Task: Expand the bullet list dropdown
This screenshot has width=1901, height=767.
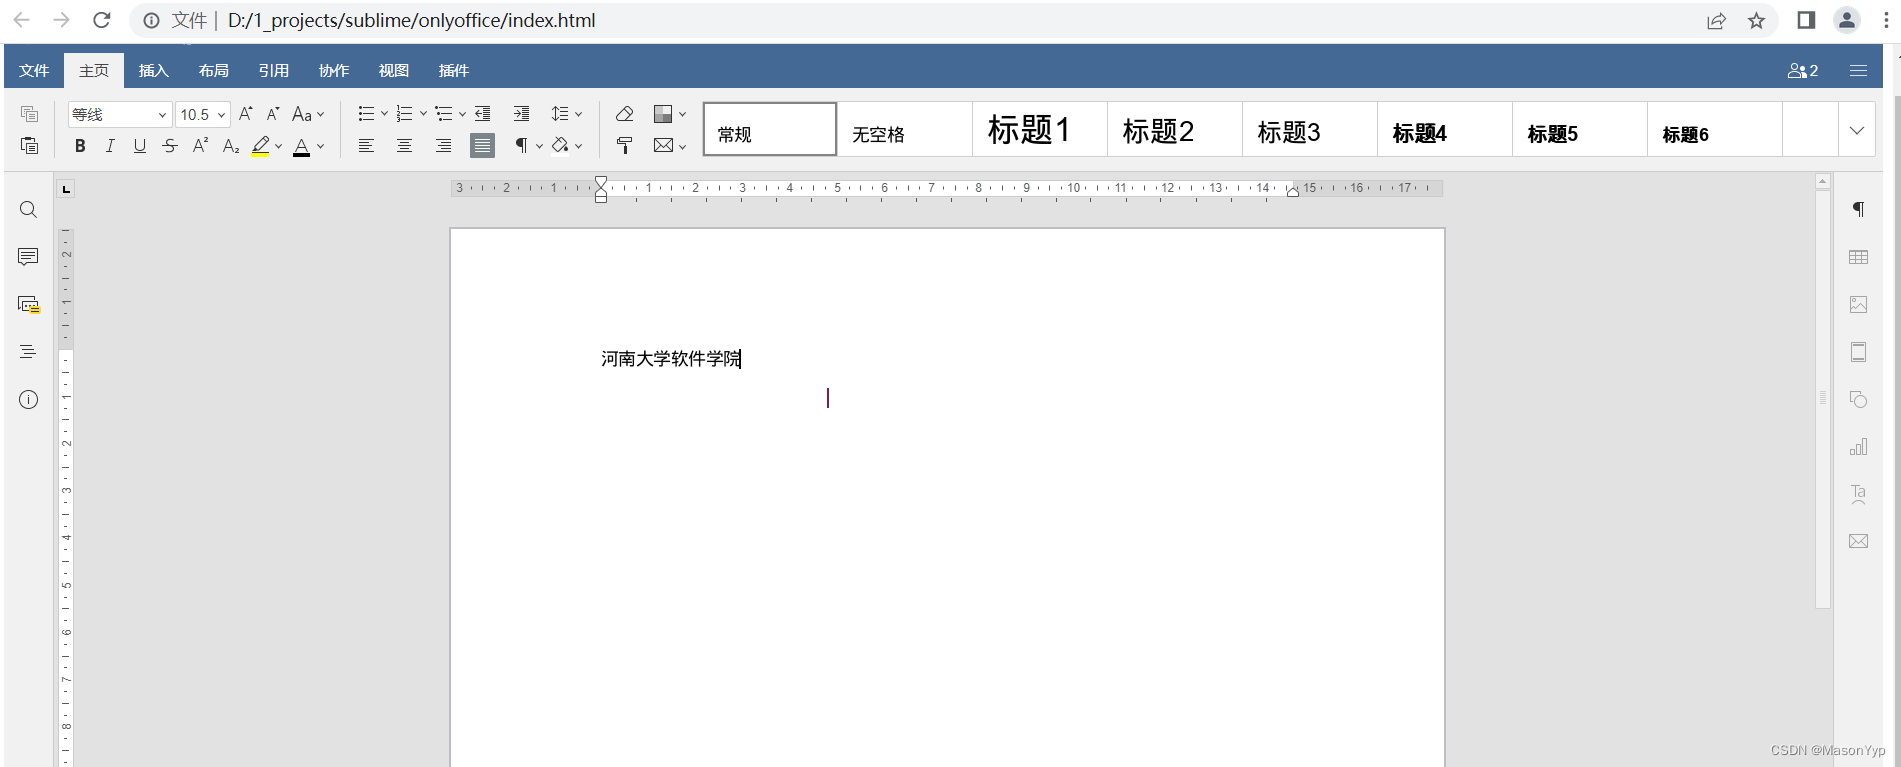Action: tap(384, 114)
